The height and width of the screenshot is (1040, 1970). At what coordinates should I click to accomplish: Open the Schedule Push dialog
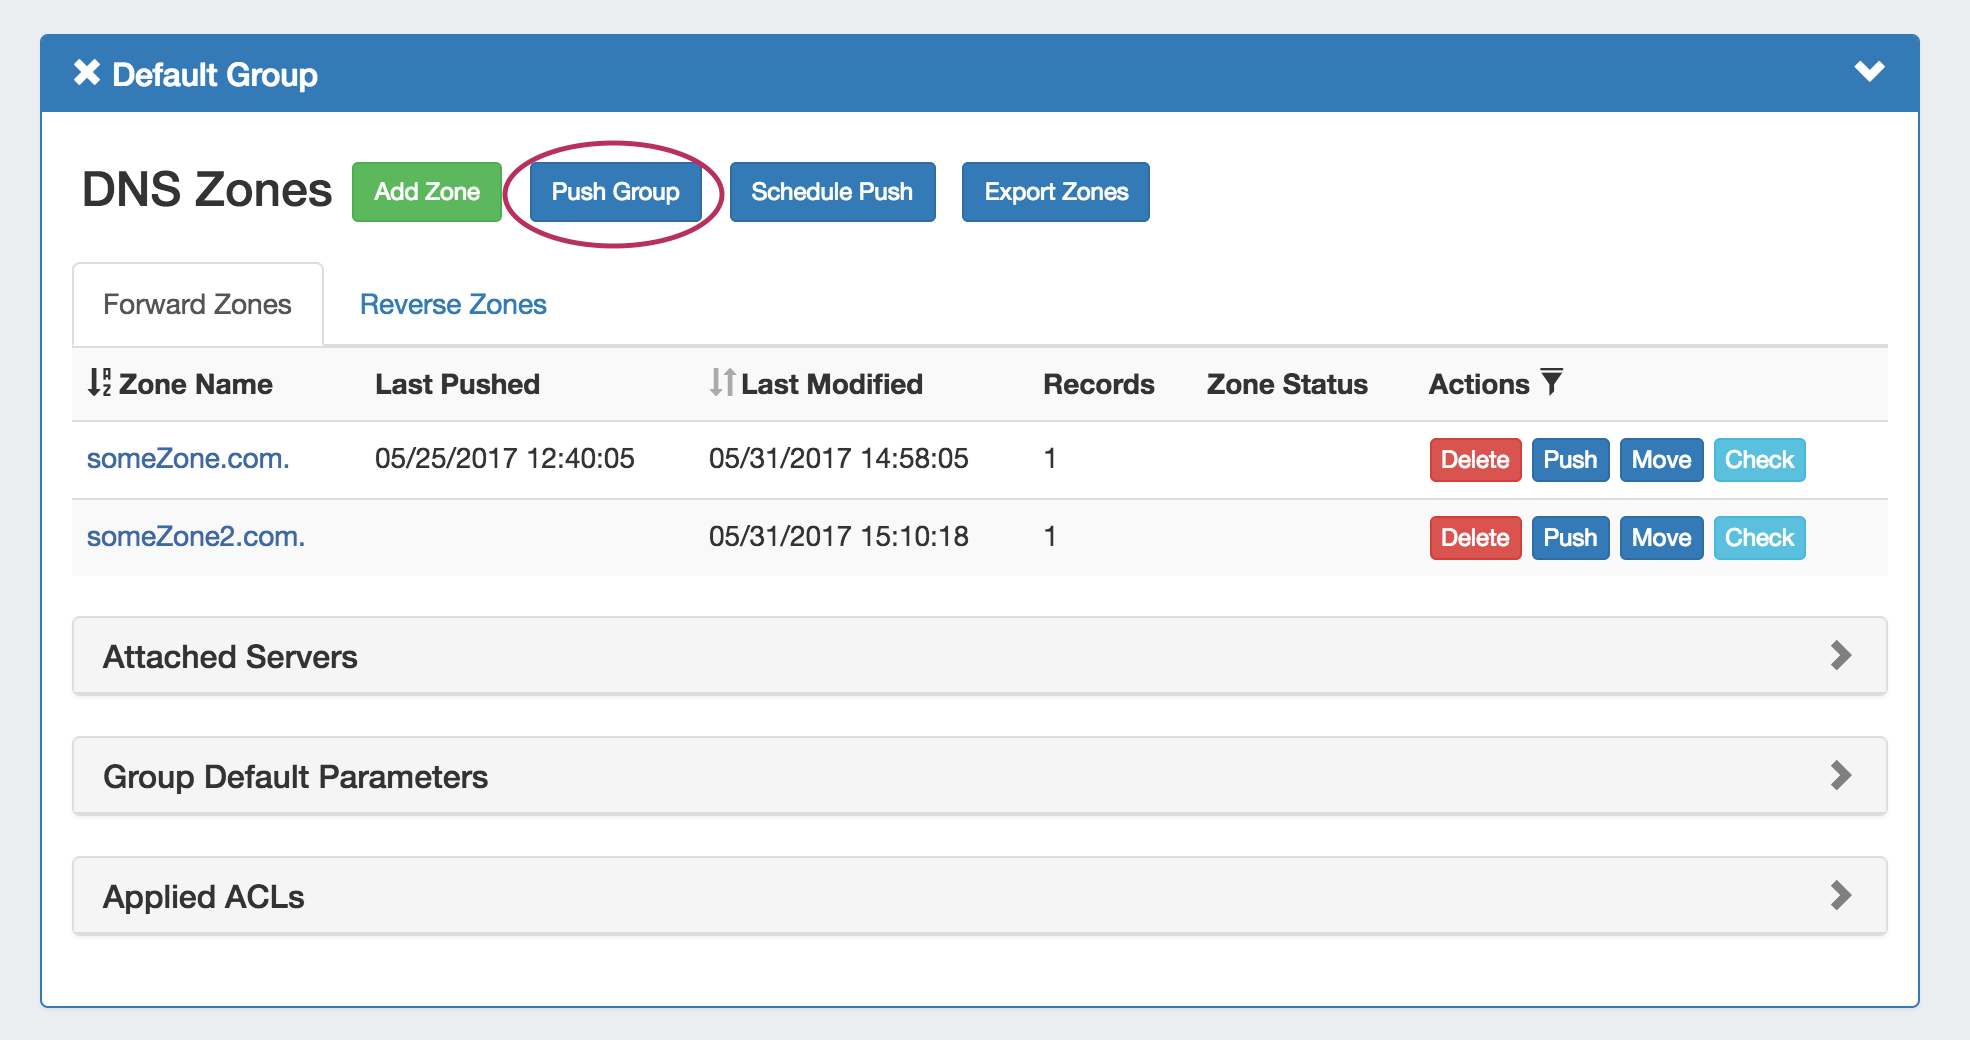(x=832, y=192)
